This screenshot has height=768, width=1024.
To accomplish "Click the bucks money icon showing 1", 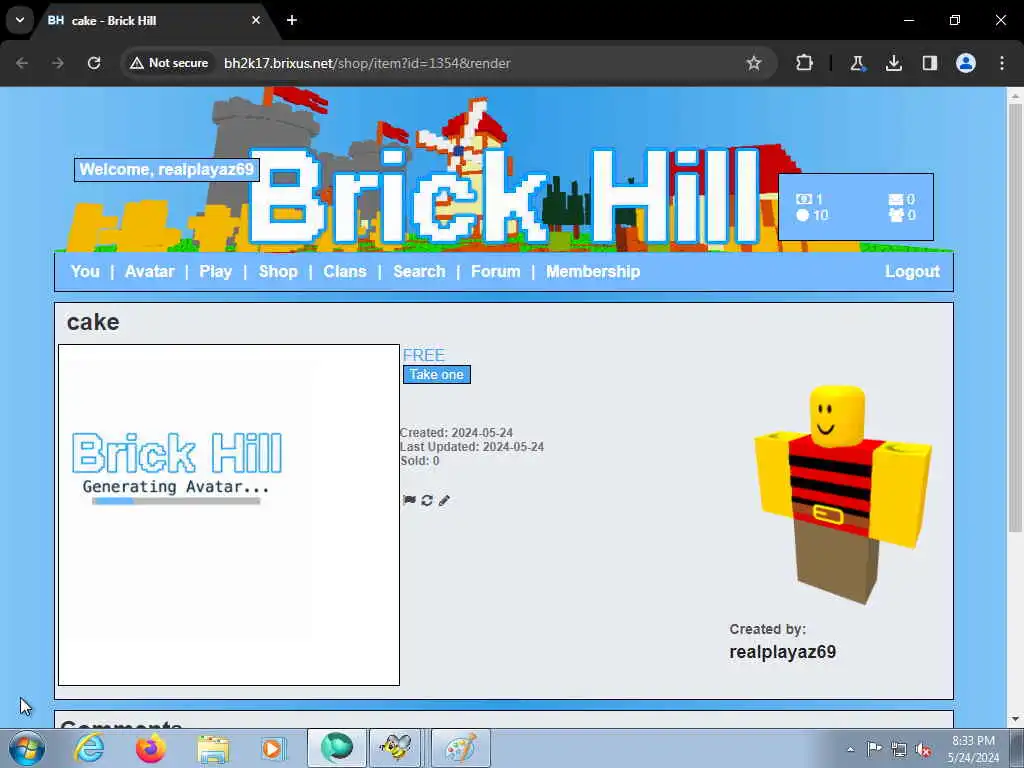I will [x=804, y=199].
